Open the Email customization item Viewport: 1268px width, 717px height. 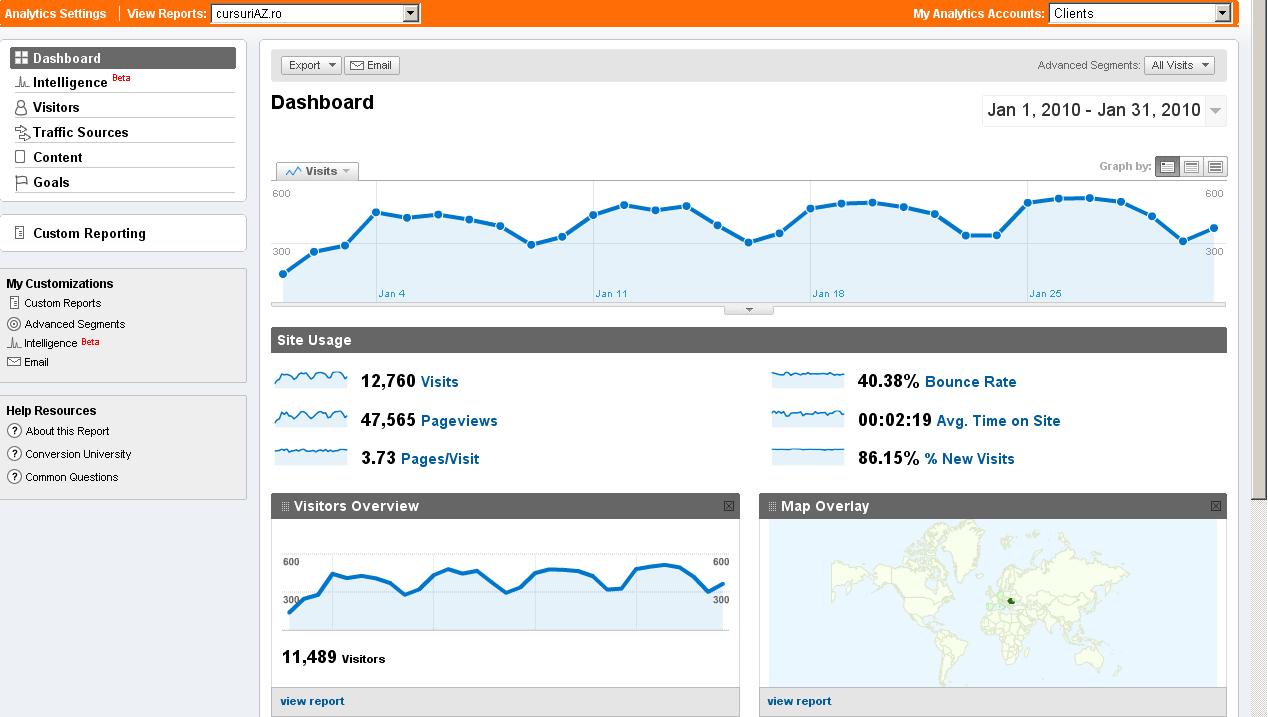pos(36,362)
